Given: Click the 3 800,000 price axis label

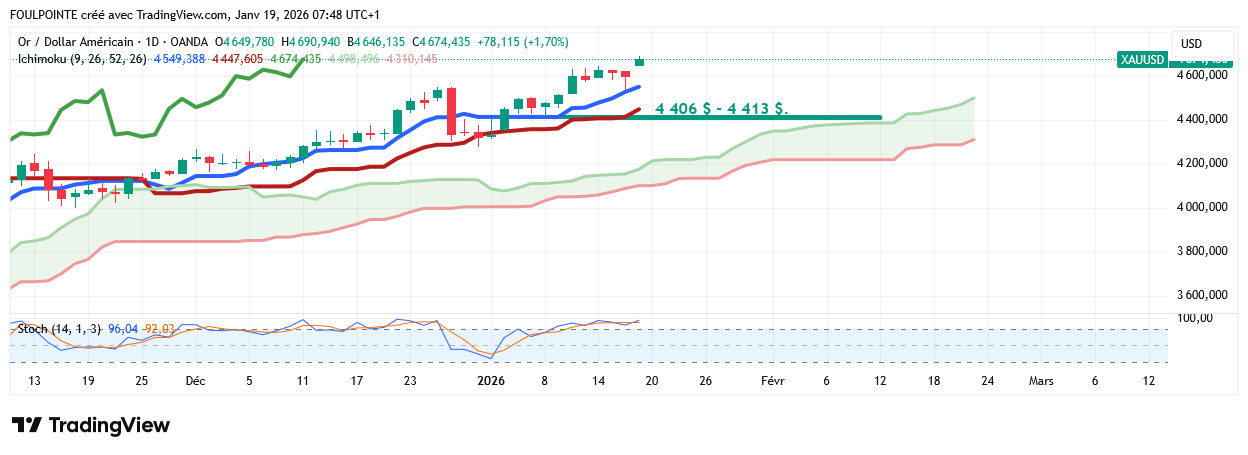Looking at the screenshot, I should [x=1203, y=251].
